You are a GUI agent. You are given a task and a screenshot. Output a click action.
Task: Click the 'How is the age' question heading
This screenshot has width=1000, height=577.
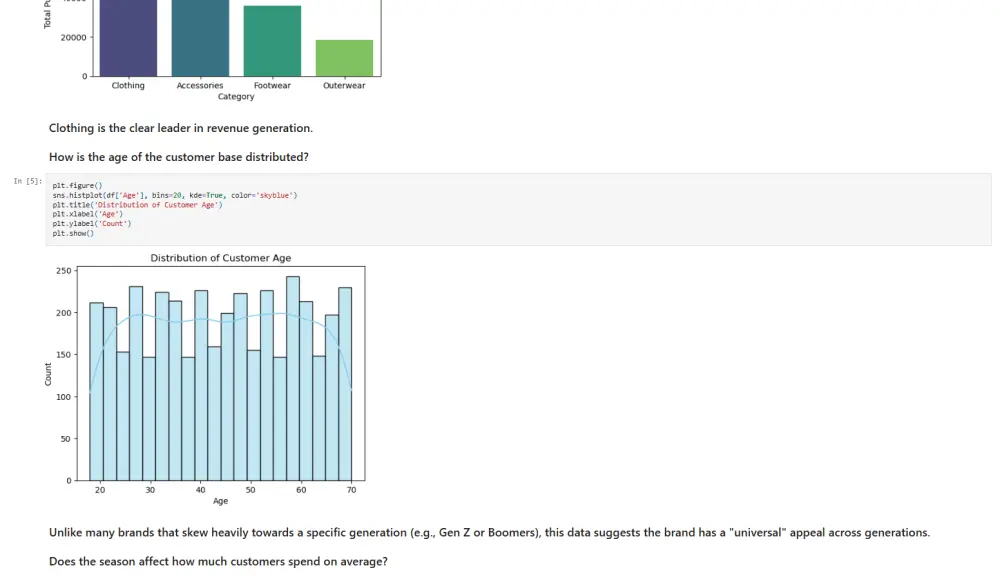pos(179,157)
